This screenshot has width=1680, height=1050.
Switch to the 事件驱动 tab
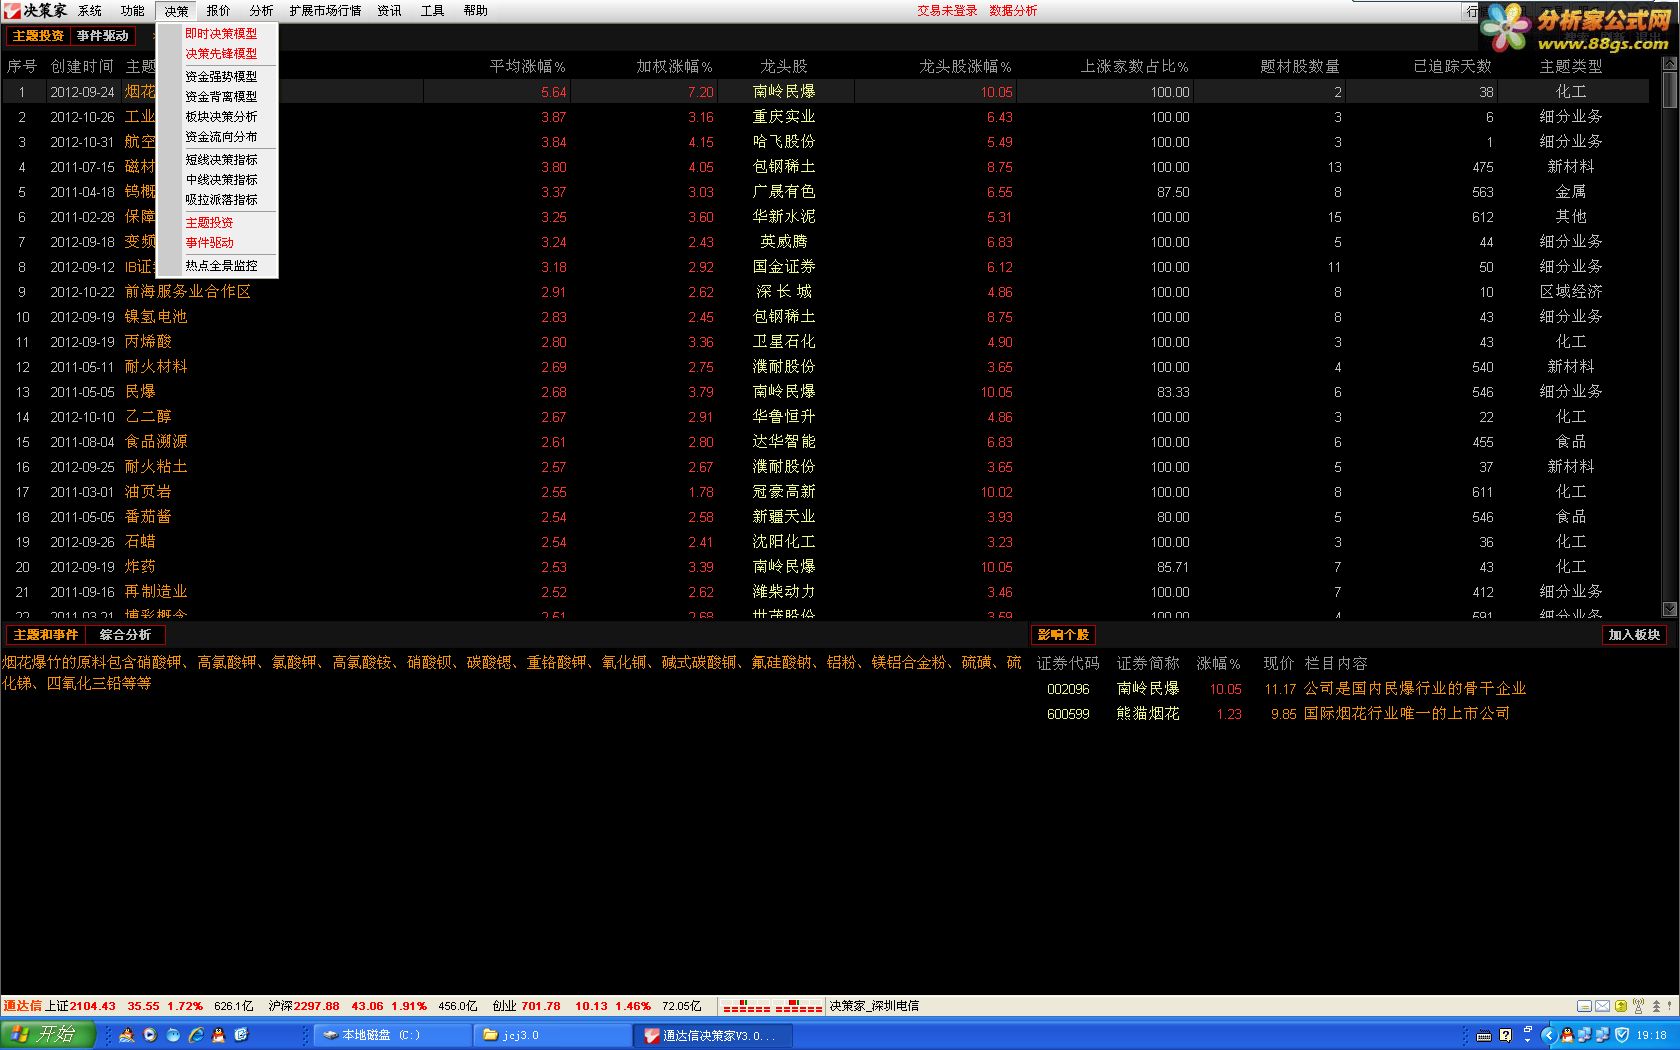(103, 36)
